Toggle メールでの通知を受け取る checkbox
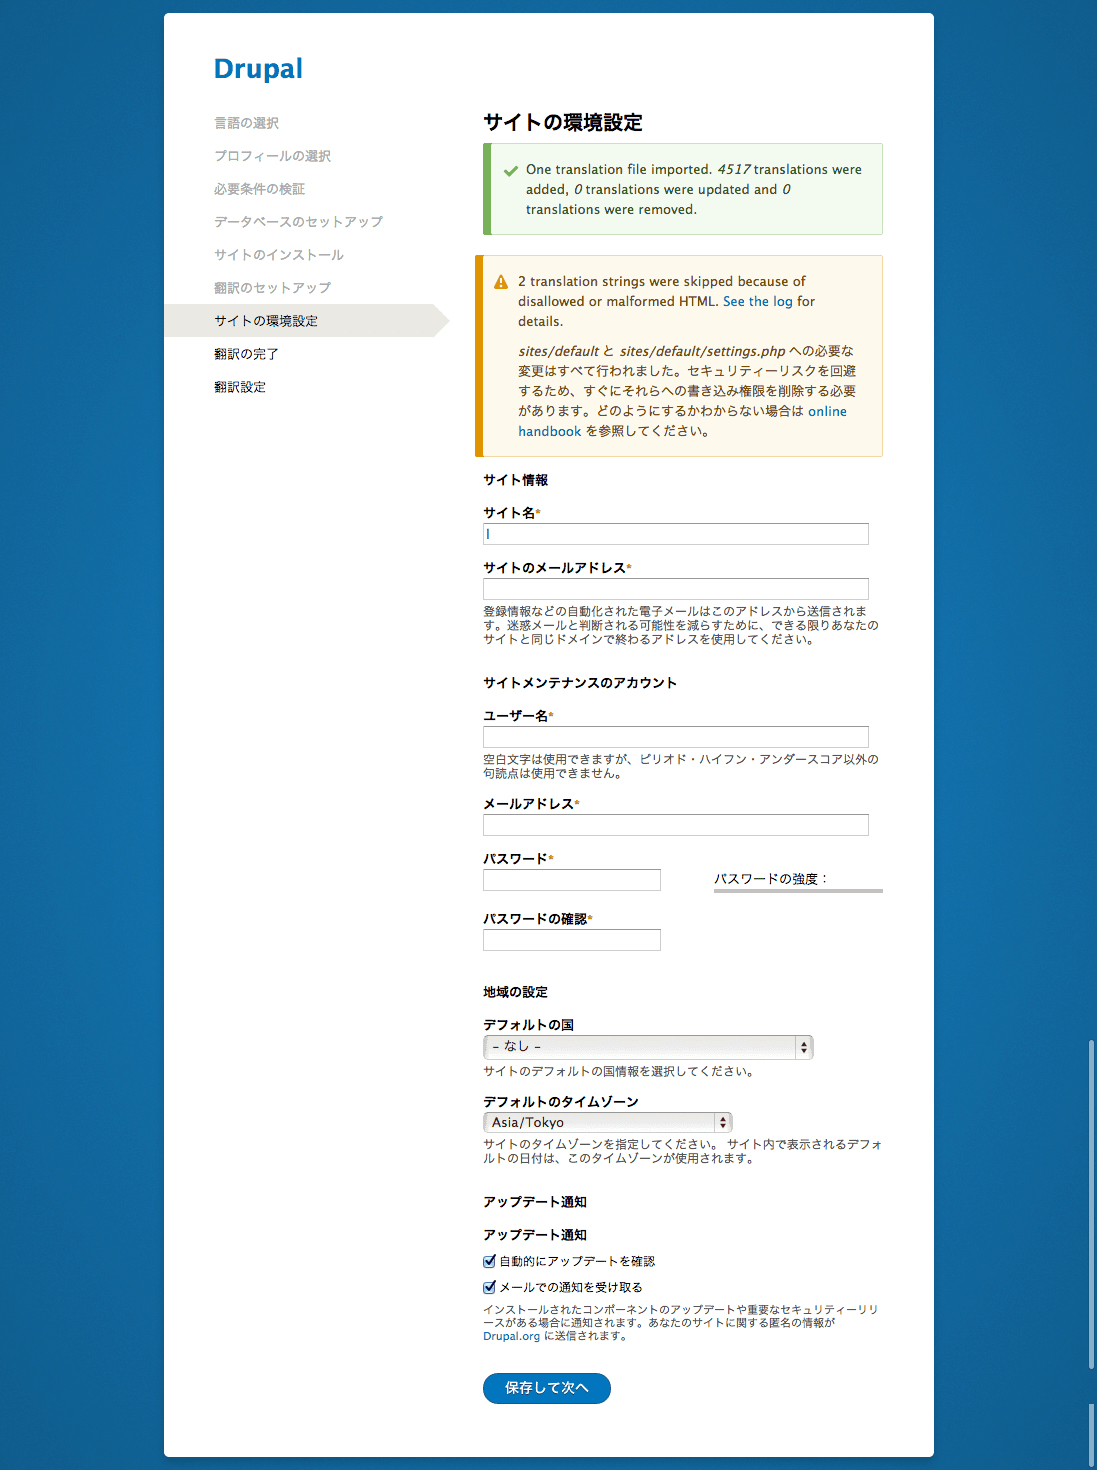The width and height of the screenshot is (1097, 1470). 490,1287
